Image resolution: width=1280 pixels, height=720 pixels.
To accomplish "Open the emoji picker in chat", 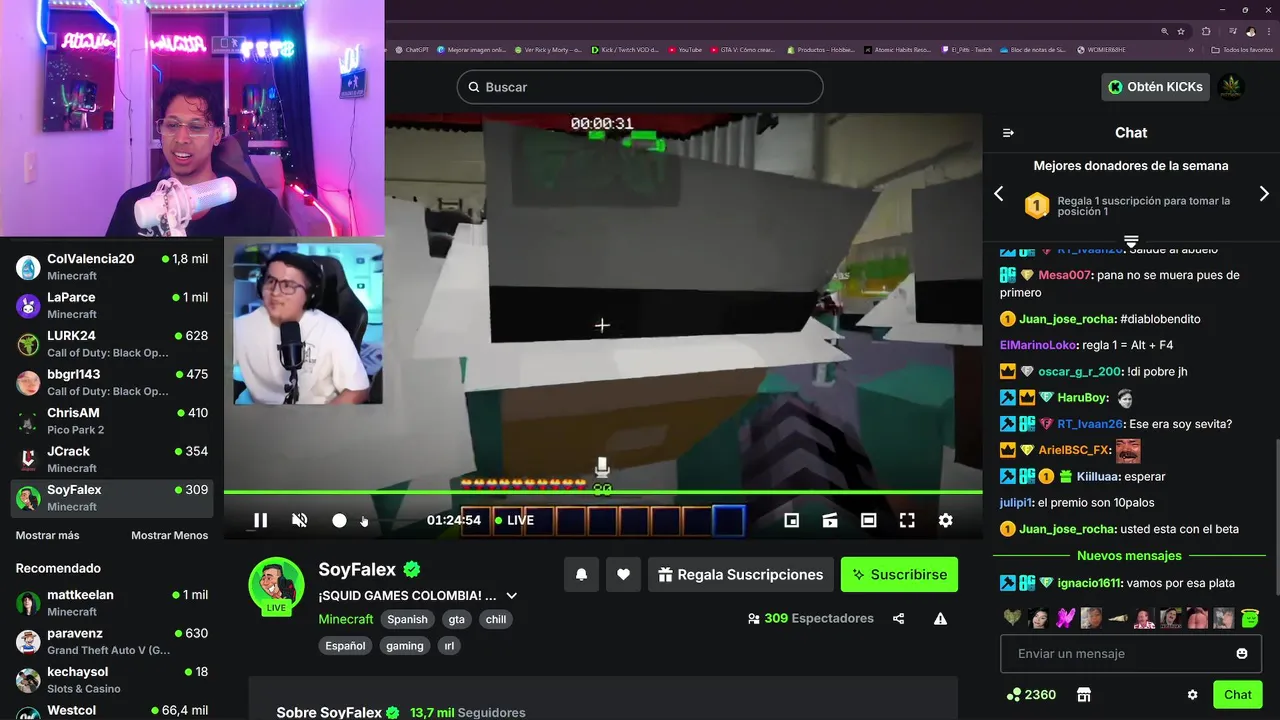I will [1242, 654].
